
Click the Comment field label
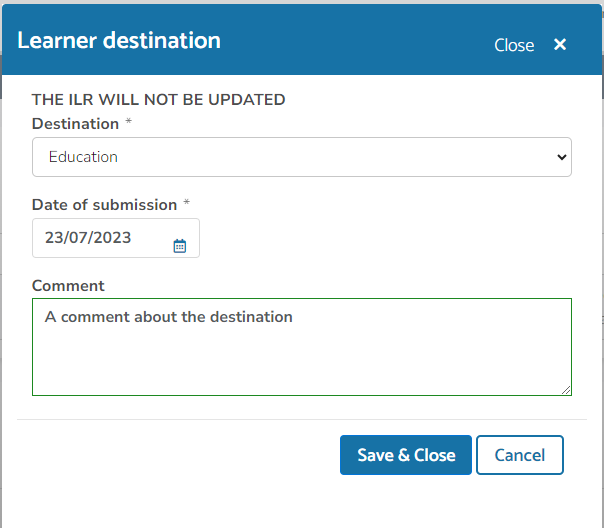coord(68,286)
